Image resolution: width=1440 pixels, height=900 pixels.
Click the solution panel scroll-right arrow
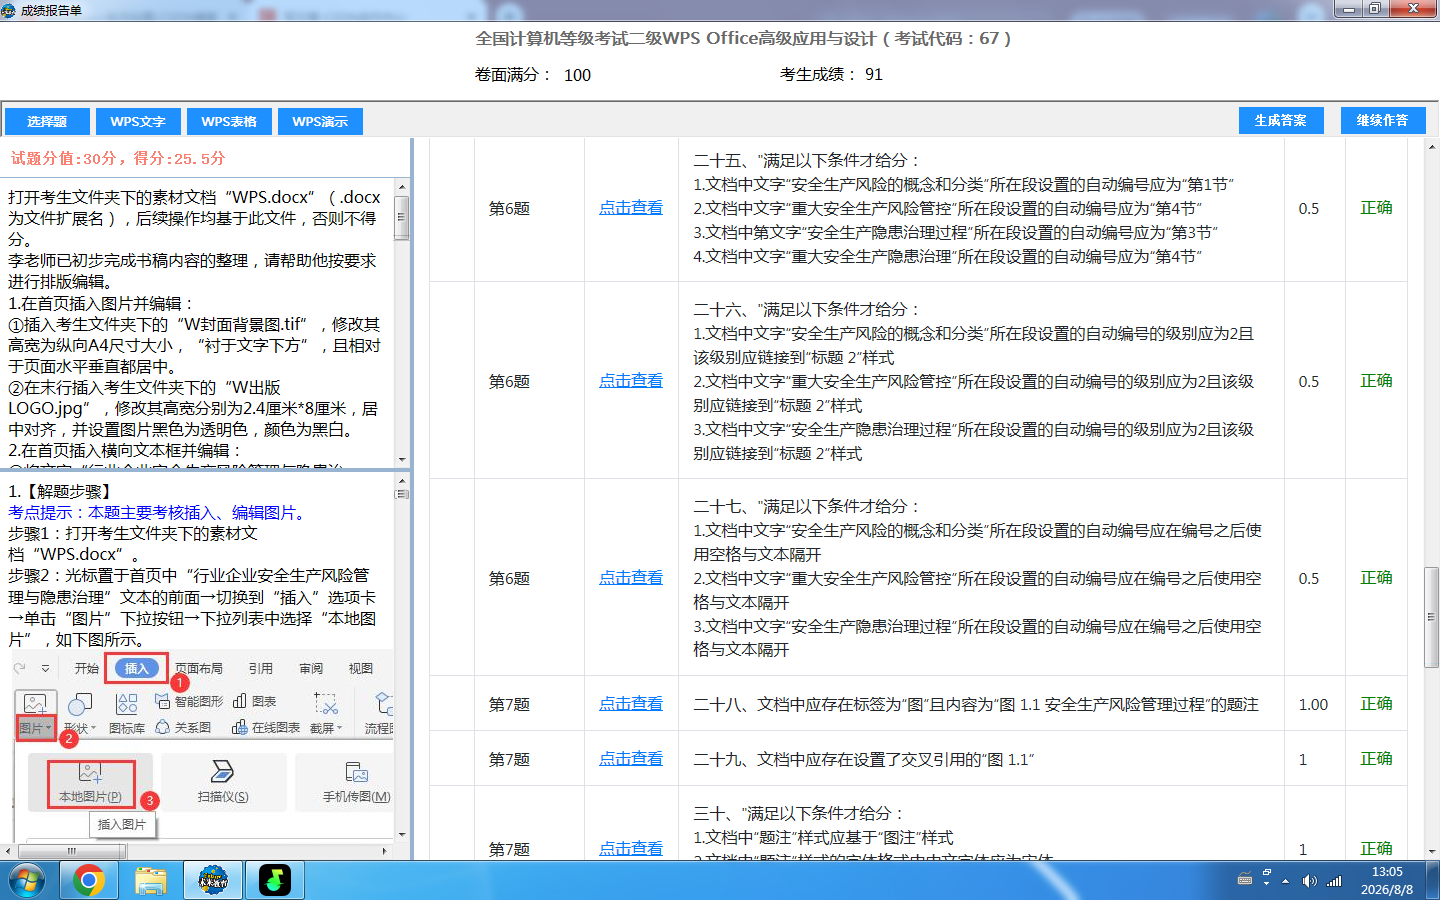(x=385, y=851)
